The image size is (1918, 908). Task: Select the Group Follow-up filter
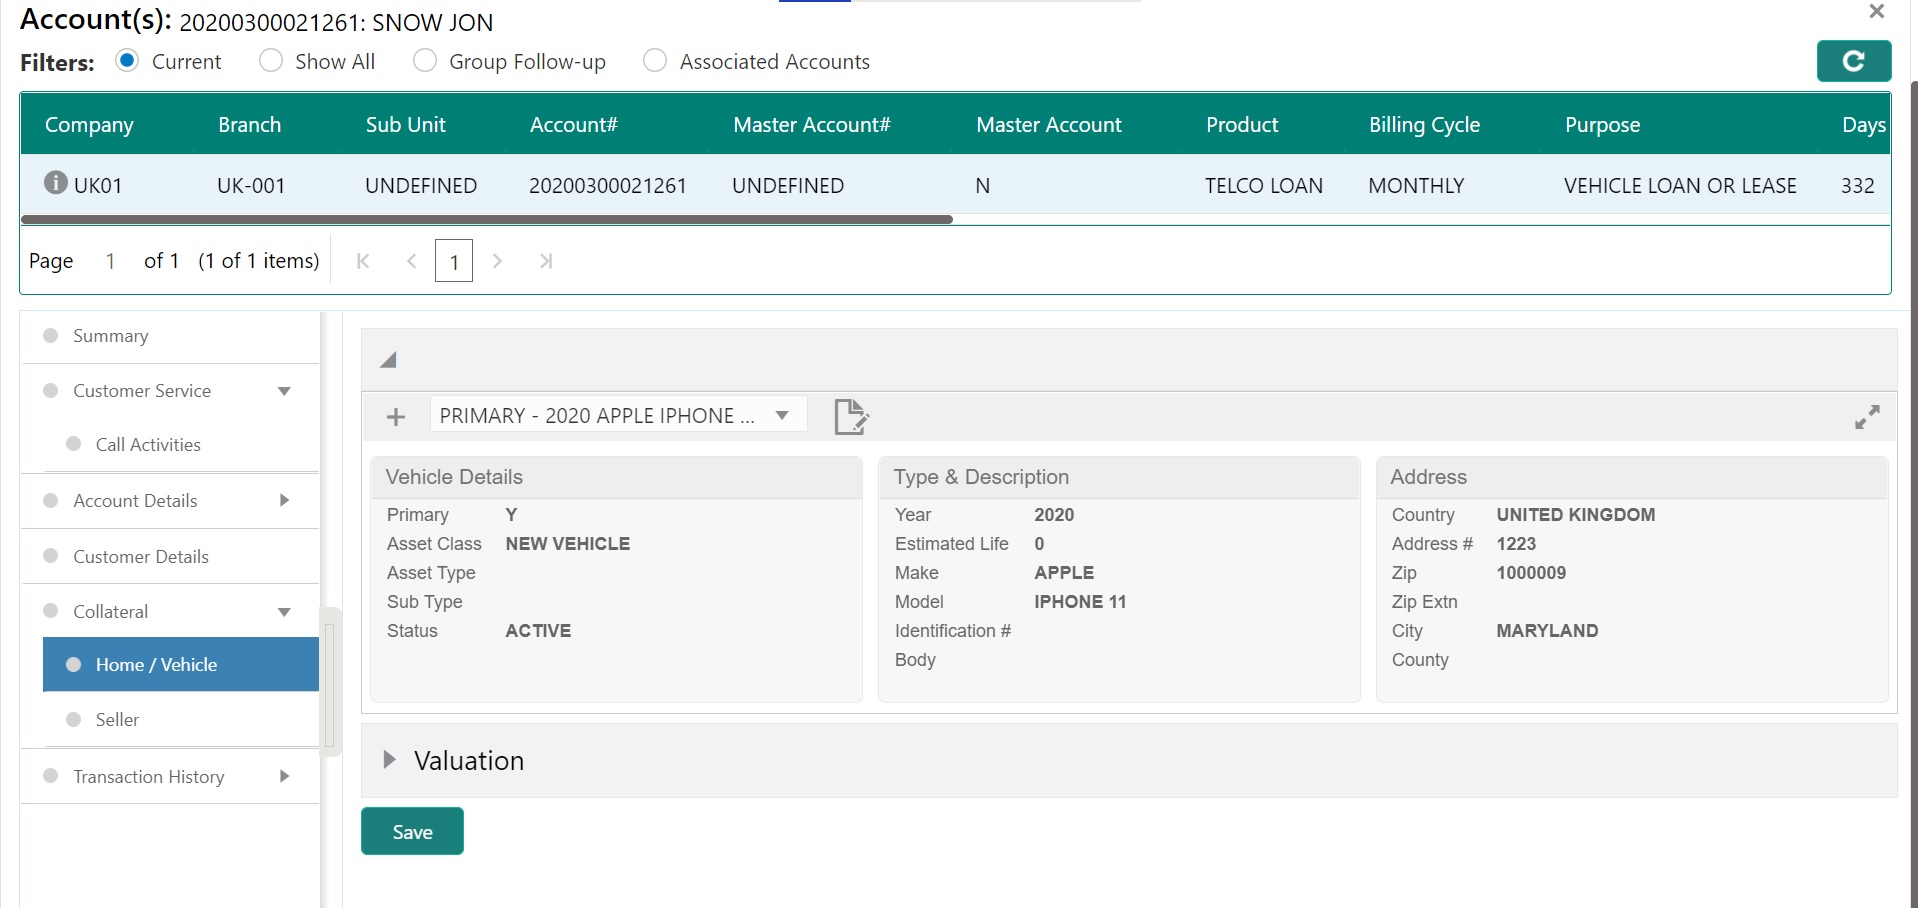point(424,60)
